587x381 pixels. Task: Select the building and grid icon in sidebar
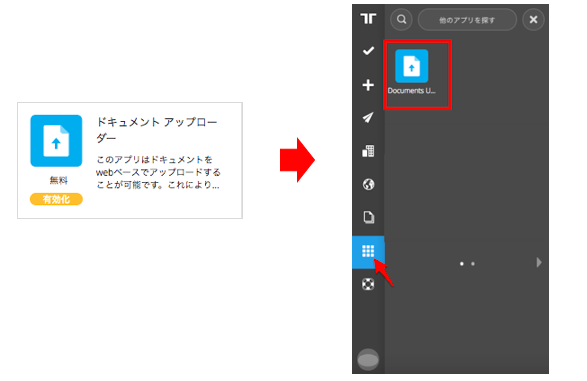click(x=368, y=151)
